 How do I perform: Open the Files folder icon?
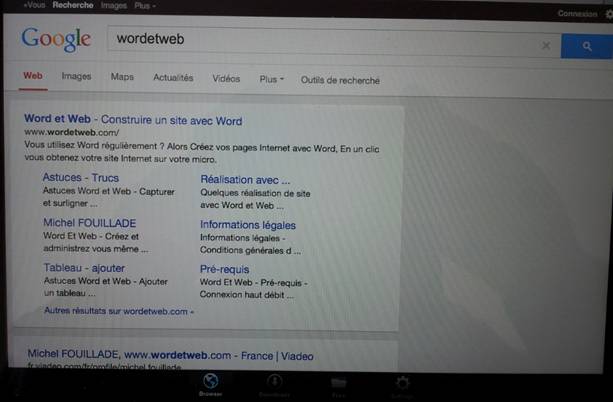point(339,383)
